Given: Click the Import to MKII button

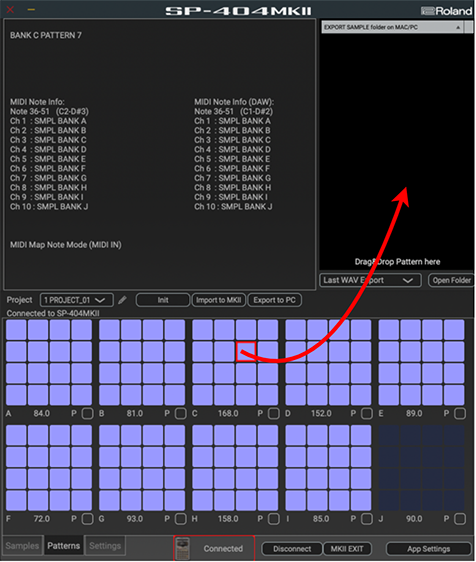Looking at the screenshot, I should coord(219,300).
